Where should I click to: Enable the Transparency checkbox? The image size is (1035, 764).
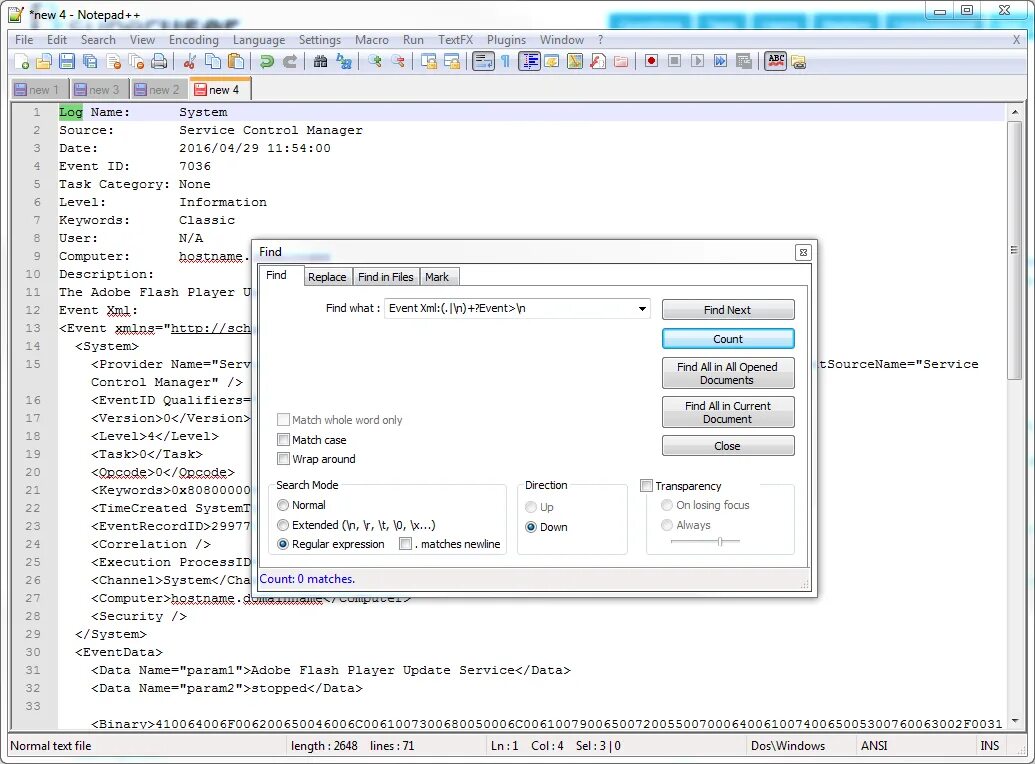click(647, 486)
